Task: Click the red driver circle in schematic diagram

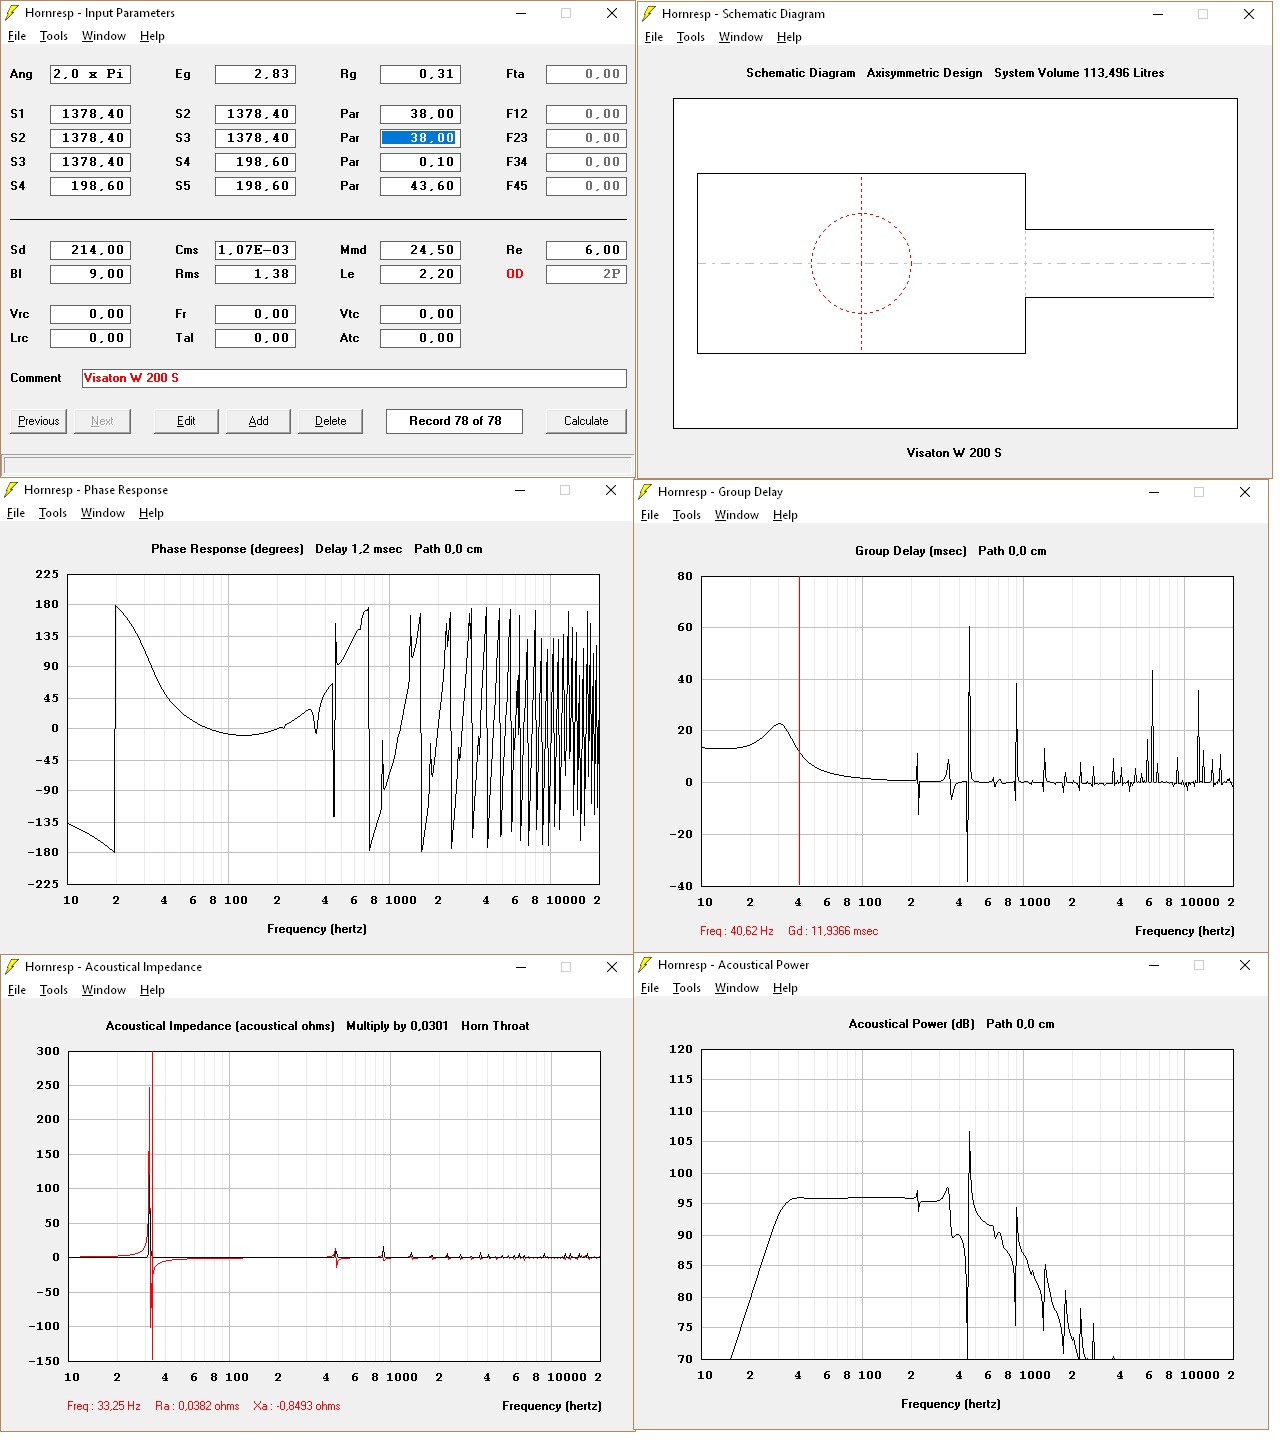Action: coord(861,264)
